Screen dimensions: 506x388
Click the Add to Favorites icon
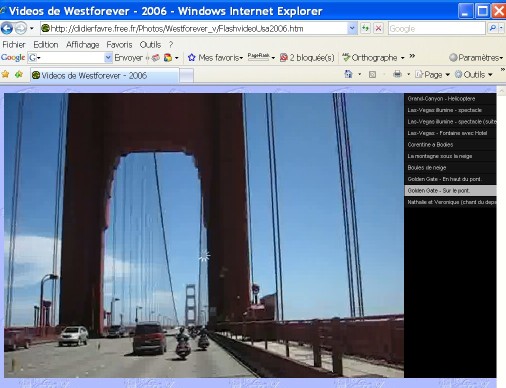click(x=19, y=74)
